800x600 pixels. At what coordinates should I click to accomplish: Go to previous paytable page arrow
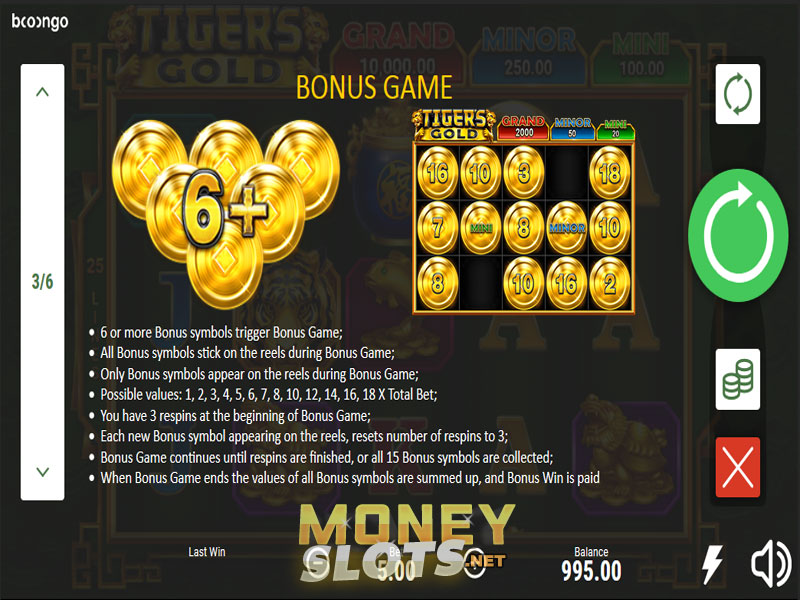[42, 92]
